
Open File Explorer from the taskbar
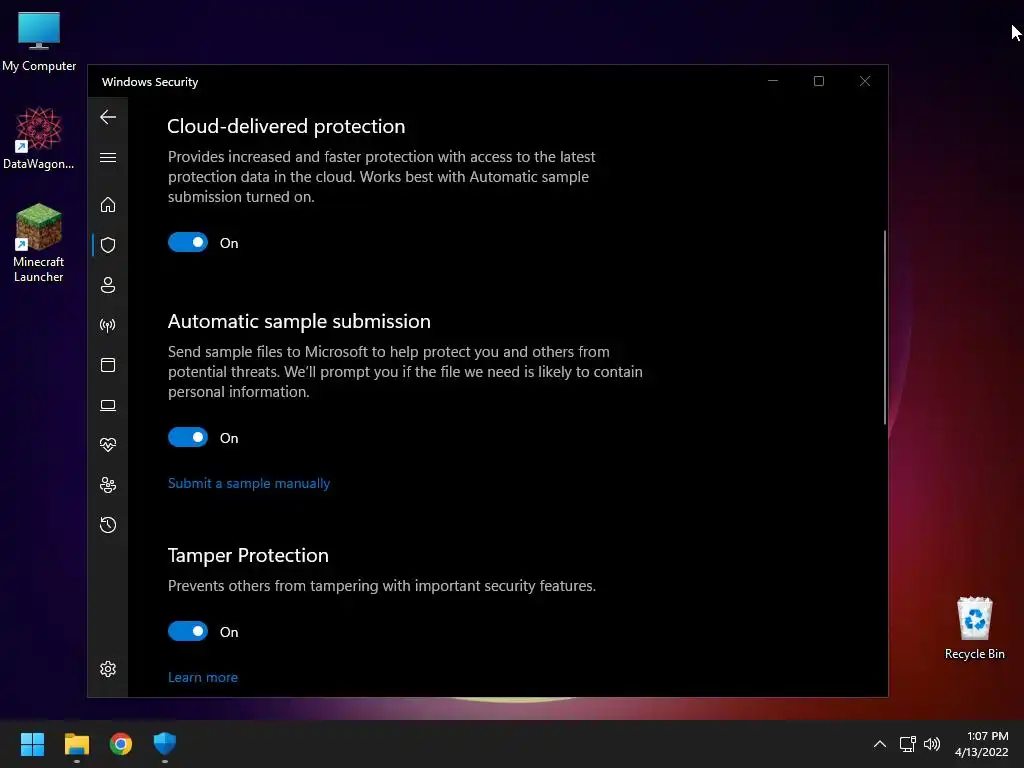click(76, 744)
